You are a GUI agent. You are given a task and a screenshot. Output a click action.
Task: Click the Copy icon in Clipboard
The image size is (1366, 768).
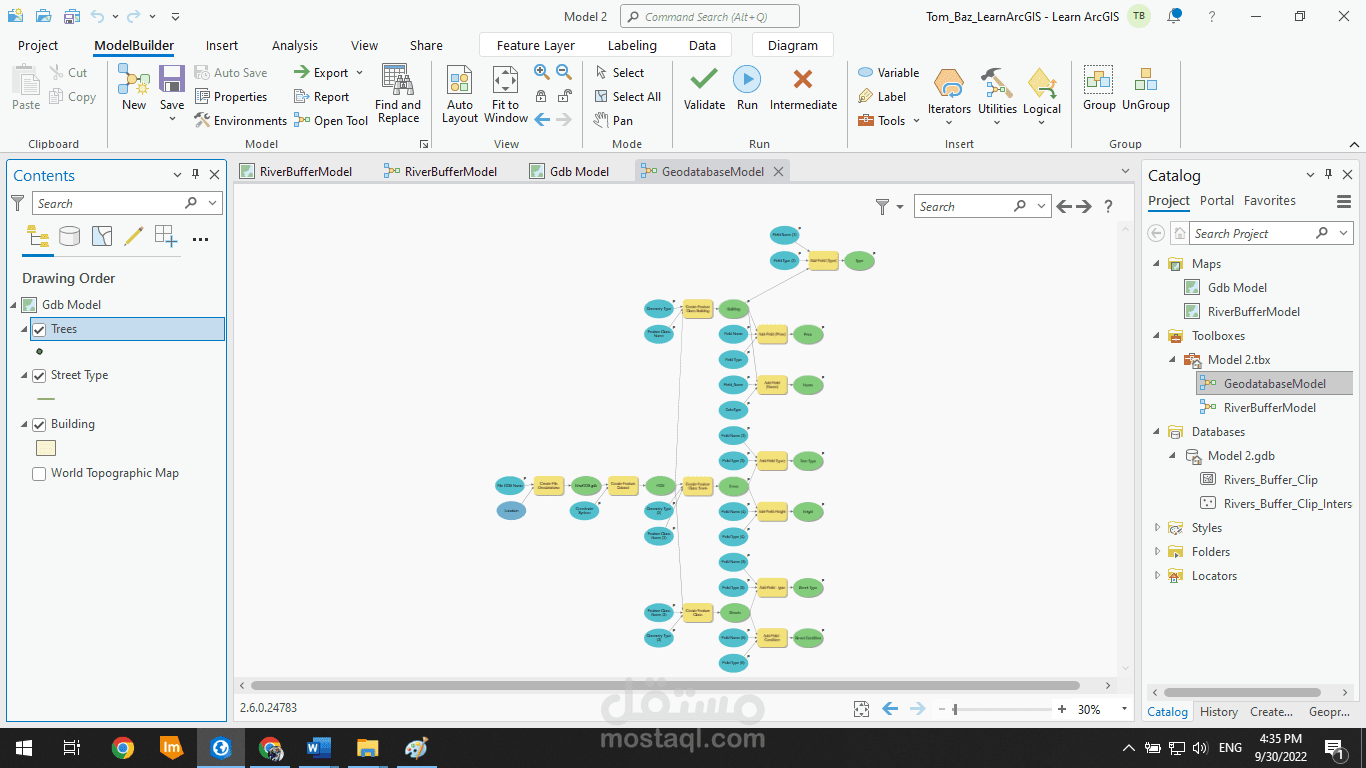[x=57, y=97]
